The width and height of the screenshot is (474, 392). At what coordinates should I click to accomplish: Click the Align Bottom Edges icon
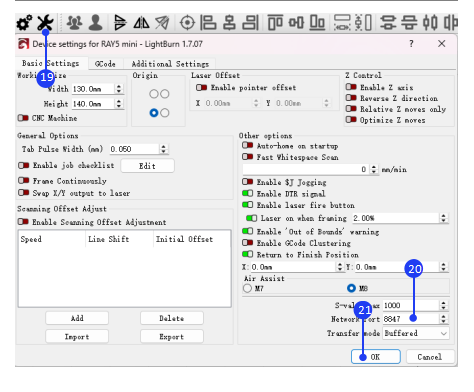[x=317, y=23]
